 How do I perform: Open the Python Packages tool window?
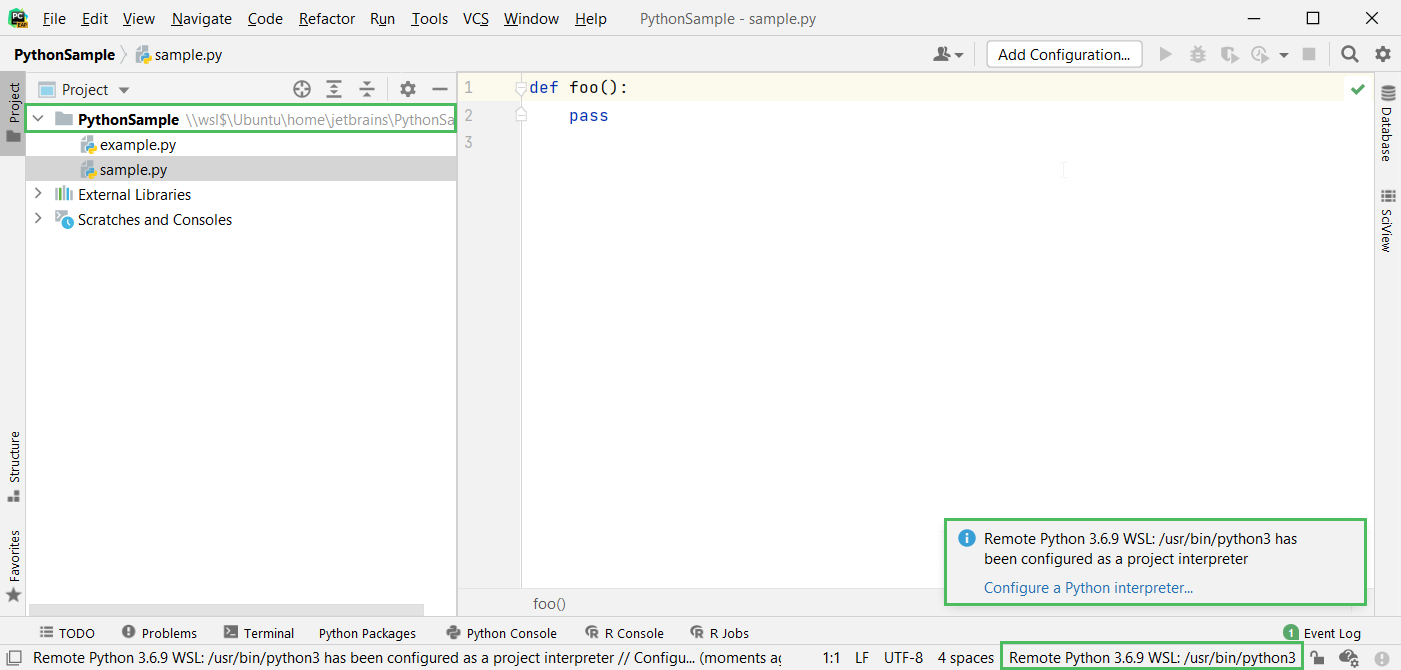[367, 632]
